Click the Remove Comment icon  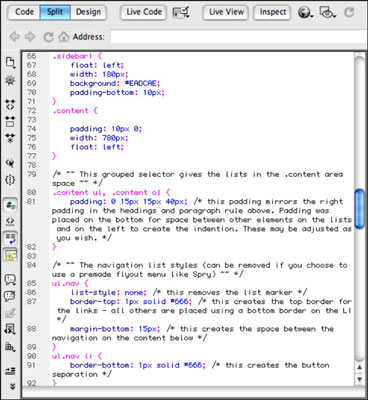tap(10, 296)
